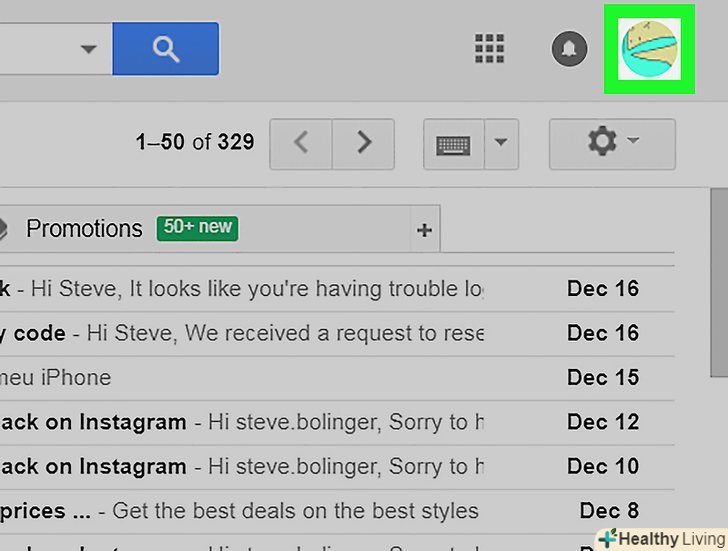Viewport: 728px width, 551px height.
Task: Go to older emails with right arrow
Action: 363,143
